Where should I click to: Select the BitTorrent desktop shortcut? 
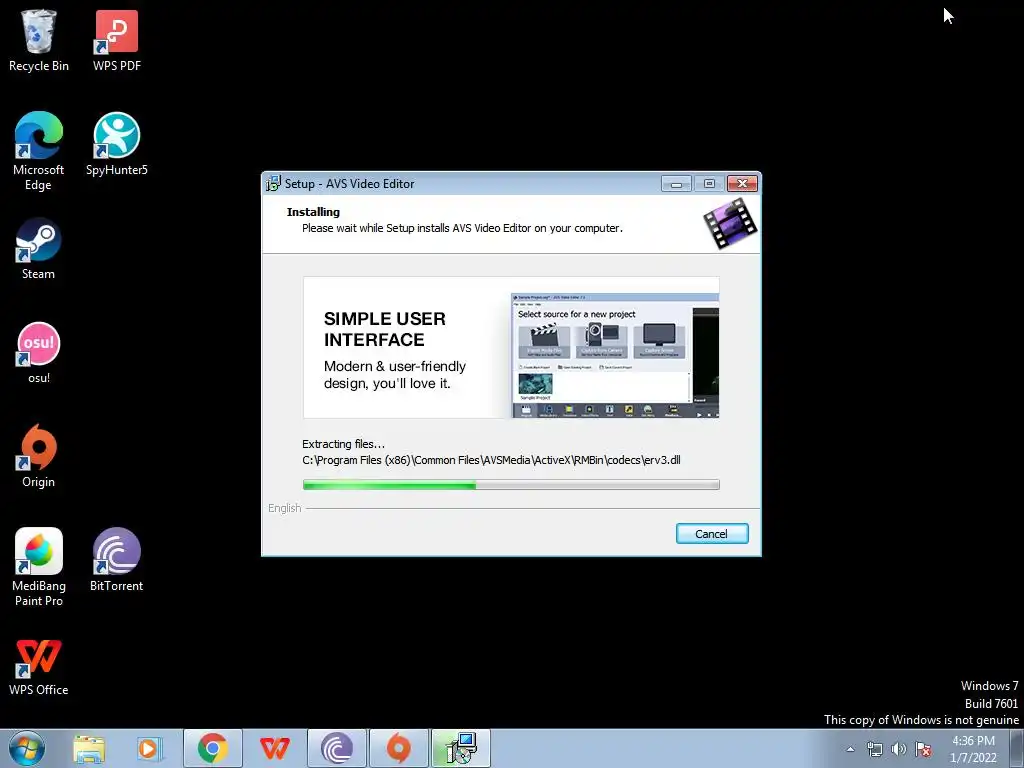116,560
